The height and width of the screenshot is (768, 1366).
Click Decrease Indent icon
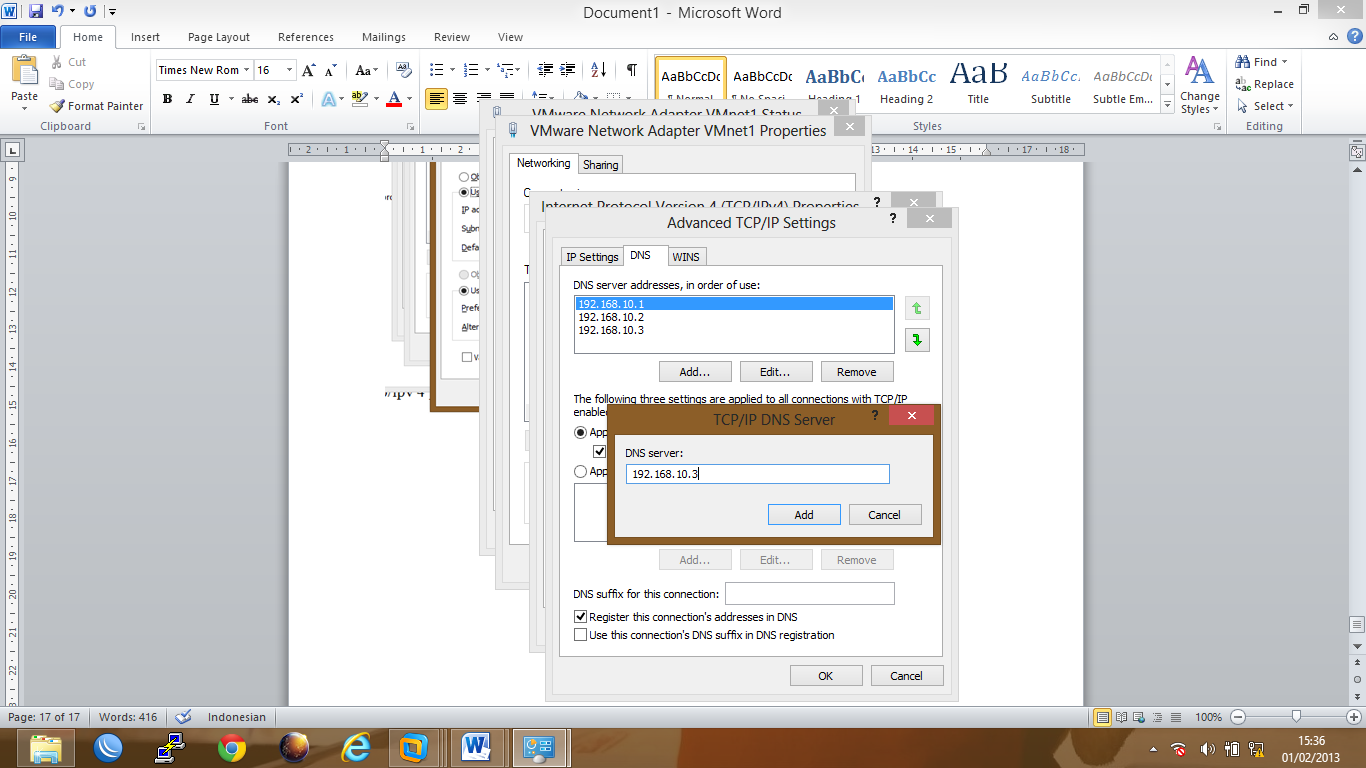pos(545,70)
